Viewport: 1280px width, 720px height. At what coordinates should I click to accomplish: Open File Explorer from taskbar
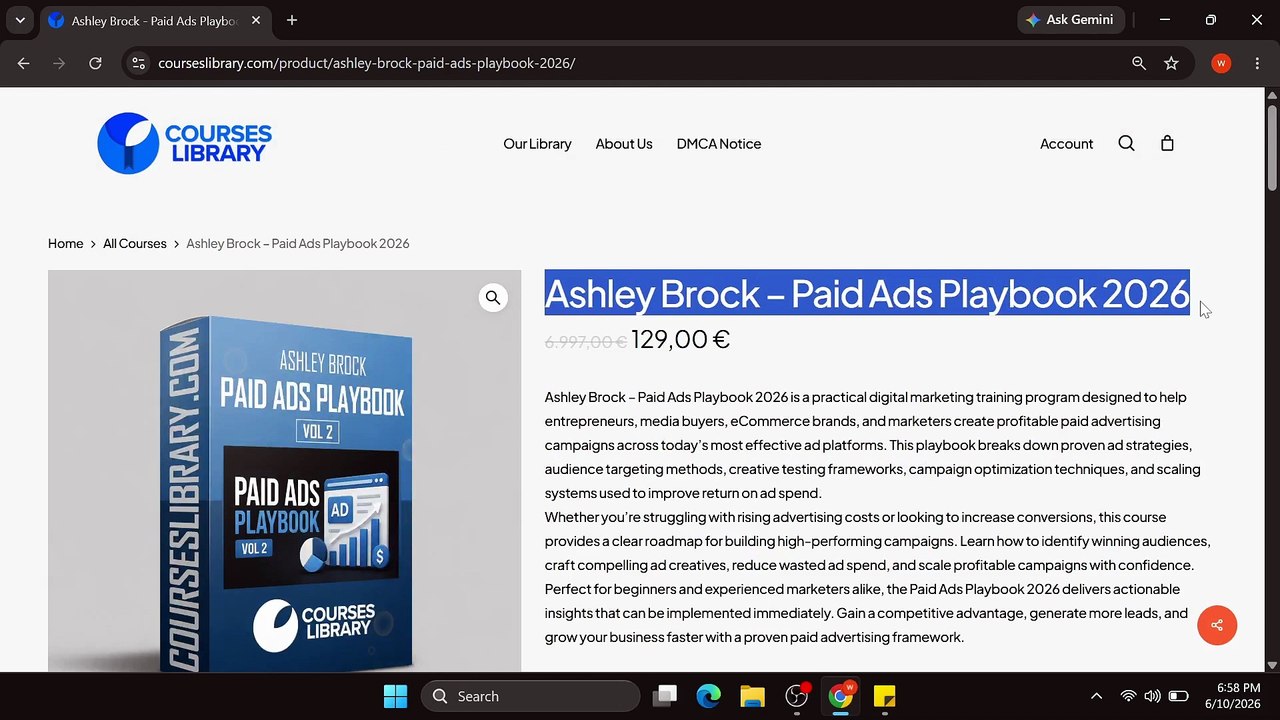pyautogui.click(x=753, y=696)
